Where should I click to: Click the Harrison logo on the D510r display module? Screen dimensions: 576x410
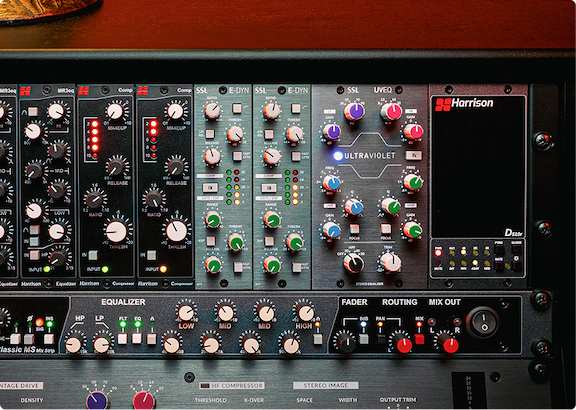tap(464, 104)
